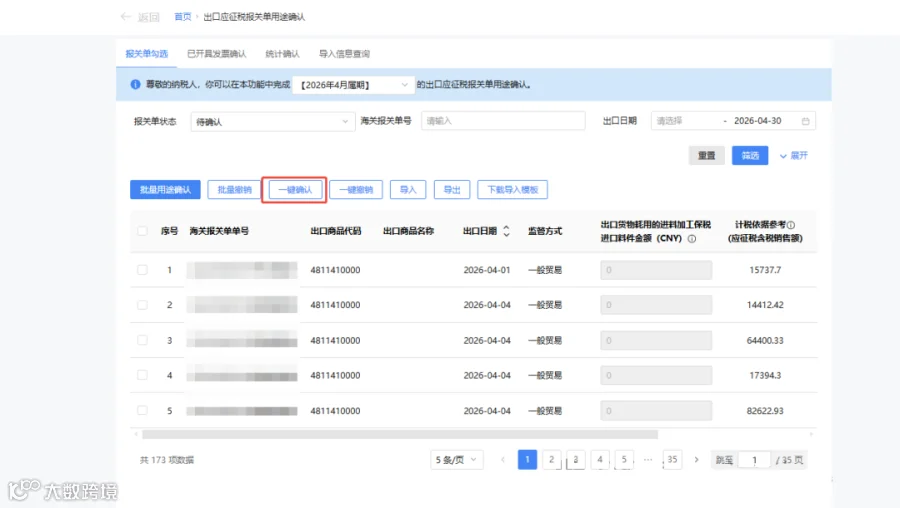This screenshot has height=508, width=900.
Task: Toggle the select-all header checkbox
Action: click(x=142, y=231)
